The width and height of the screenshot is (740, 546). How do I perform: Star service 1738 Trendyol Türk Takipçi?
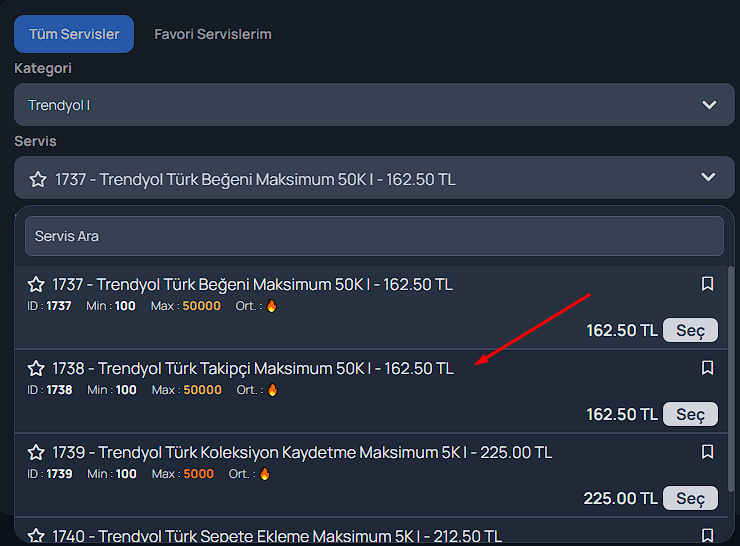[36, 369]
